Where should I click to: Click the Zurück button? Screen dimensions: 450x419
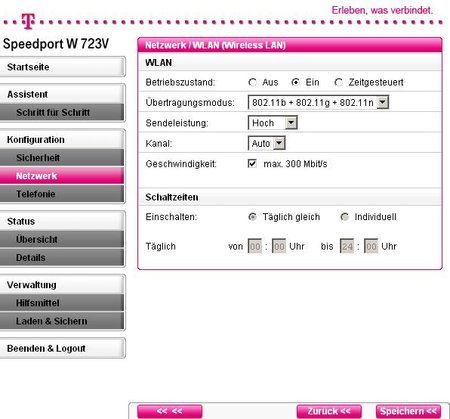(329, 411)
